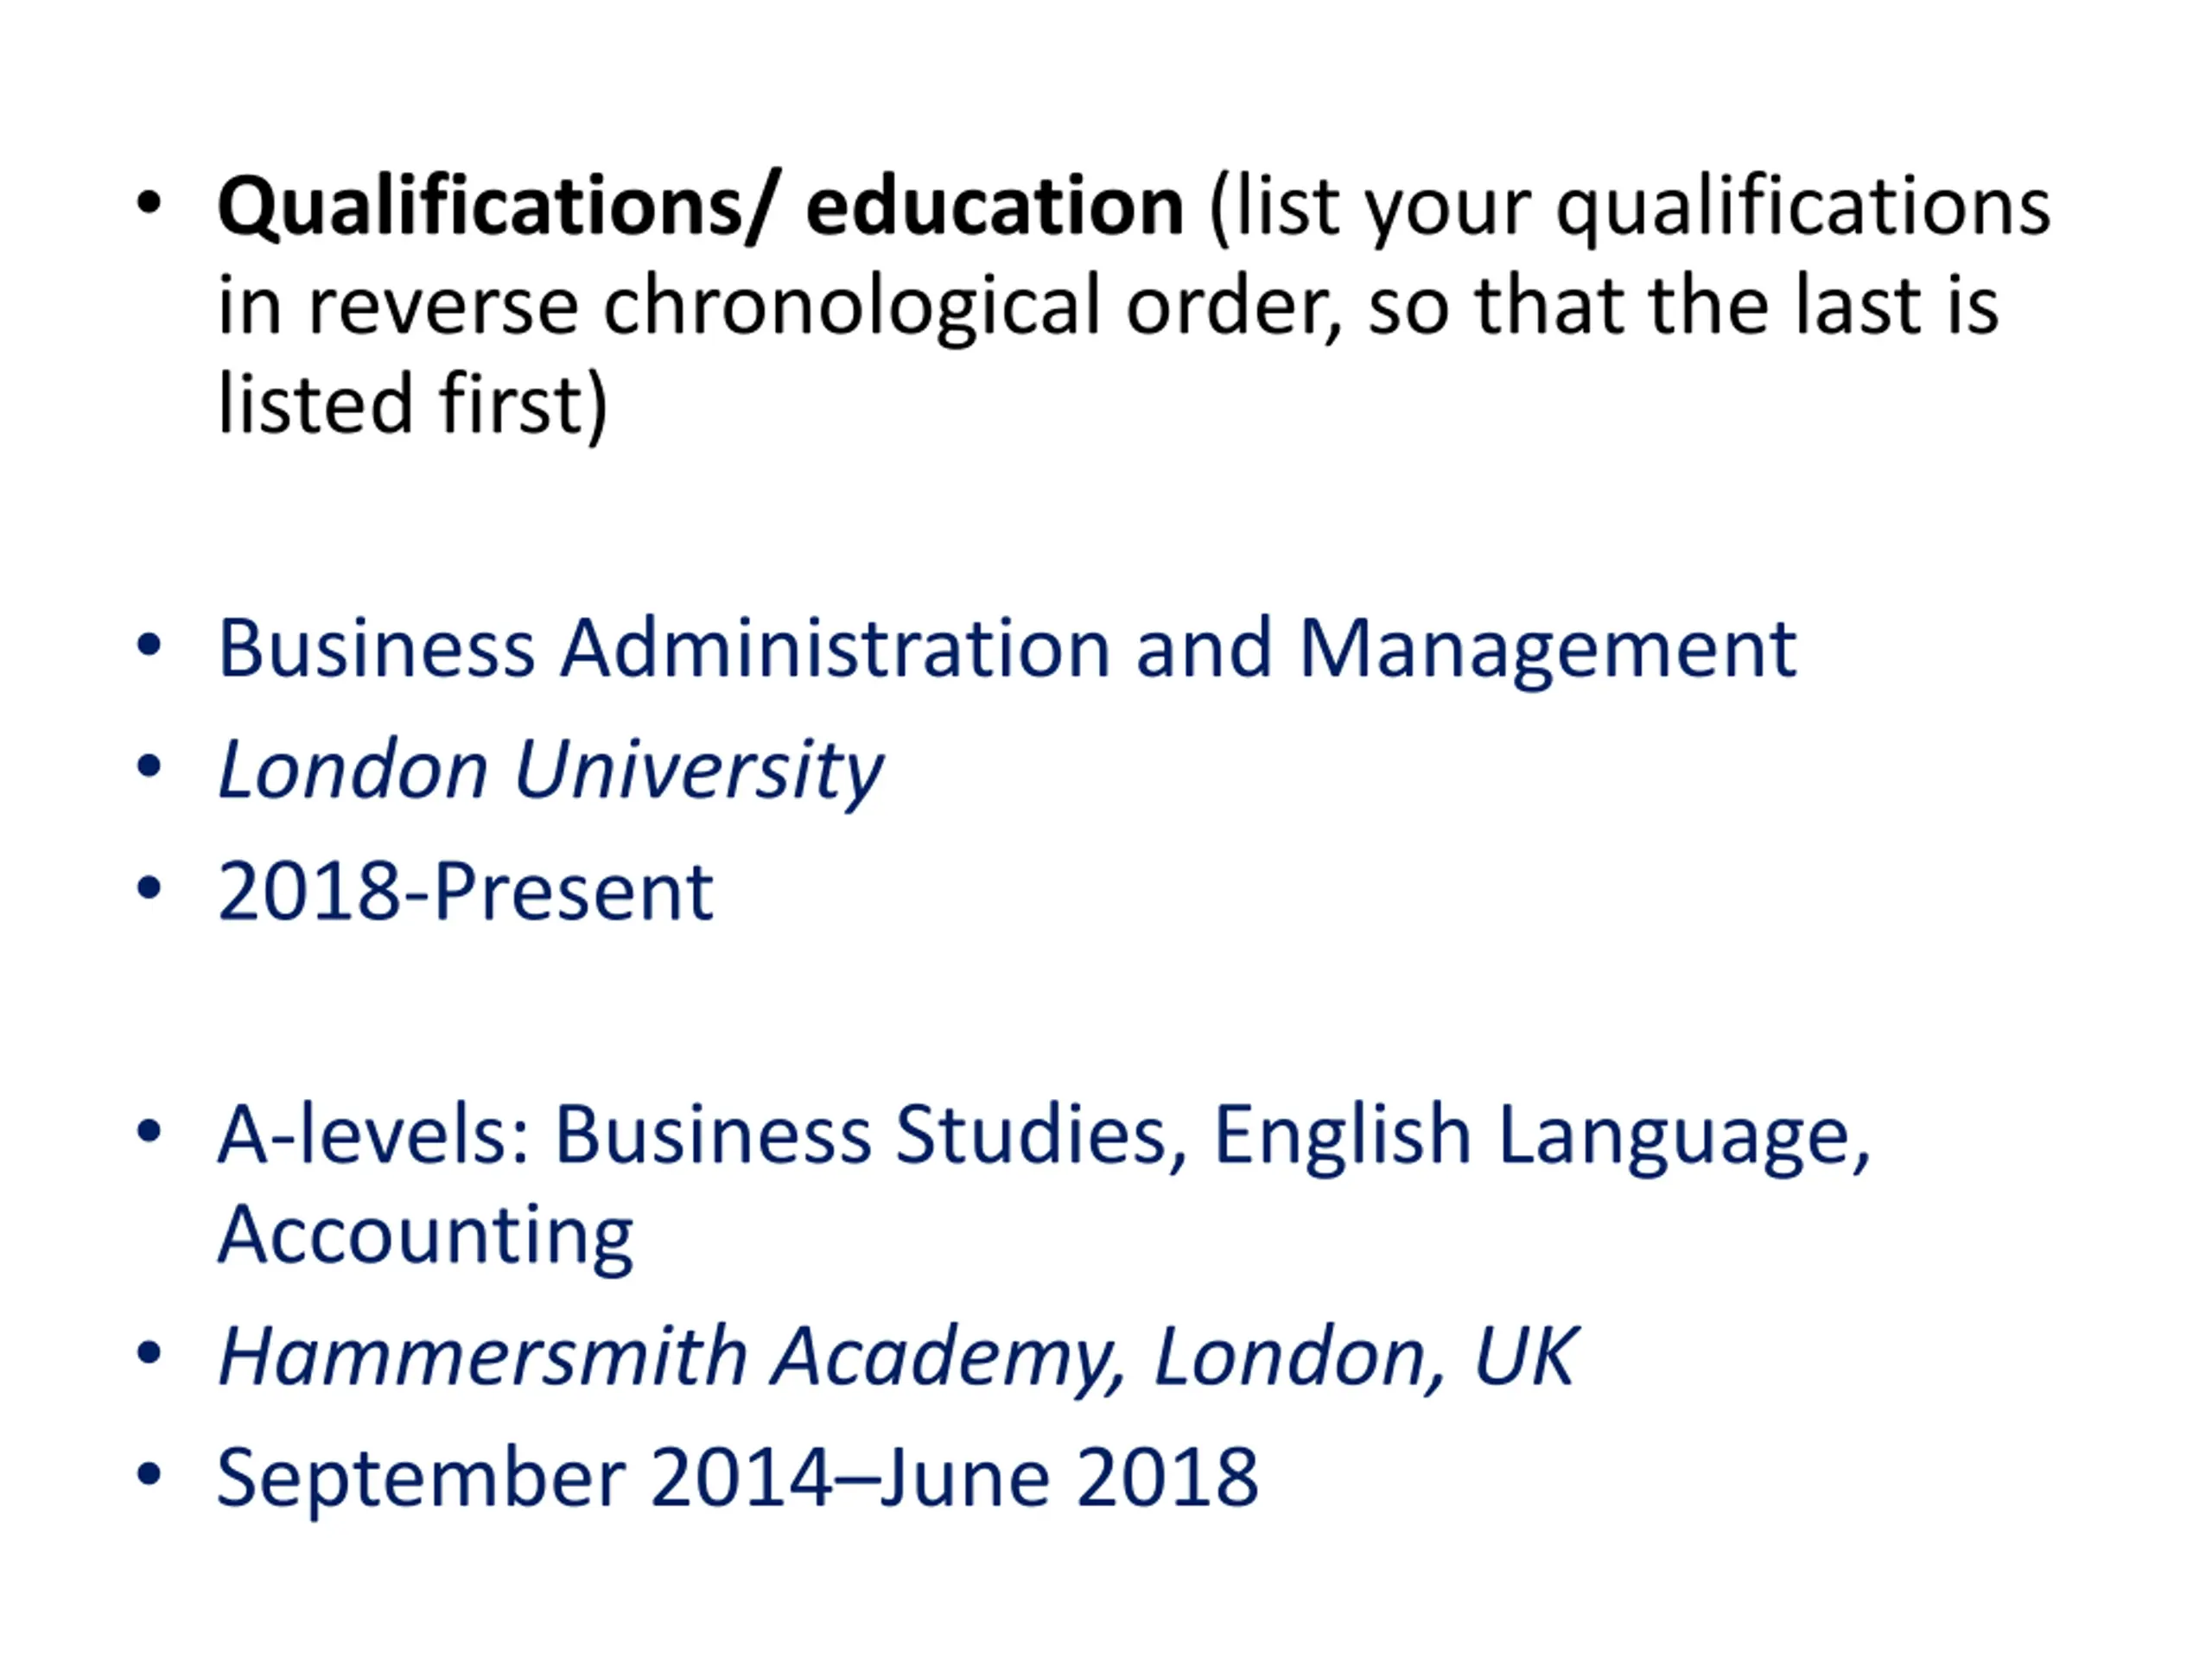Click the word 'Management'

click(1548, 649)
